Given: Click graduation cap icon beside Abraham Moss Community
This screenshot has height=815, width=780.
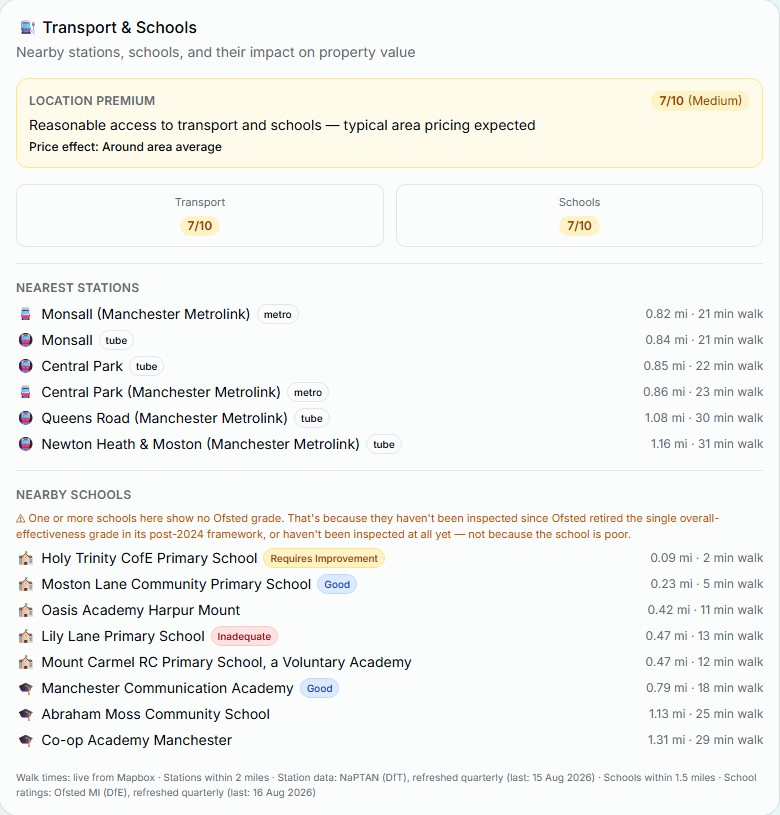Looking at the screenshot, I should pos(25,714).
